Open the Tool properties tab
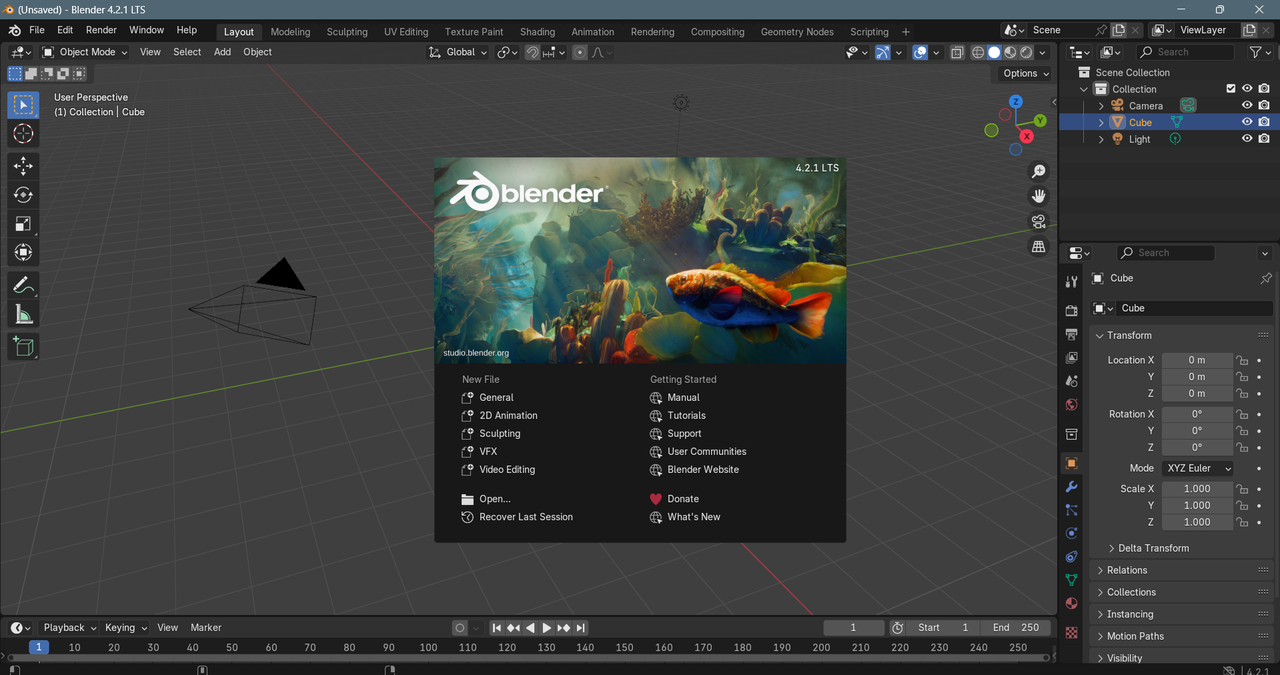 [x=1071, y=282]
